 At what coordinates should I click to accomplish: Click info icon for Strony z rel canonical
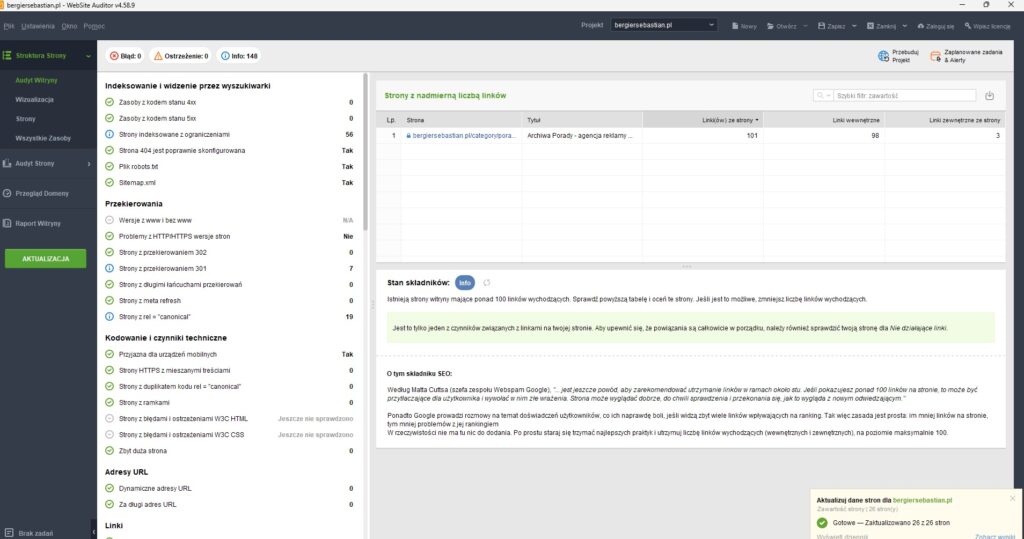point(110,317)
